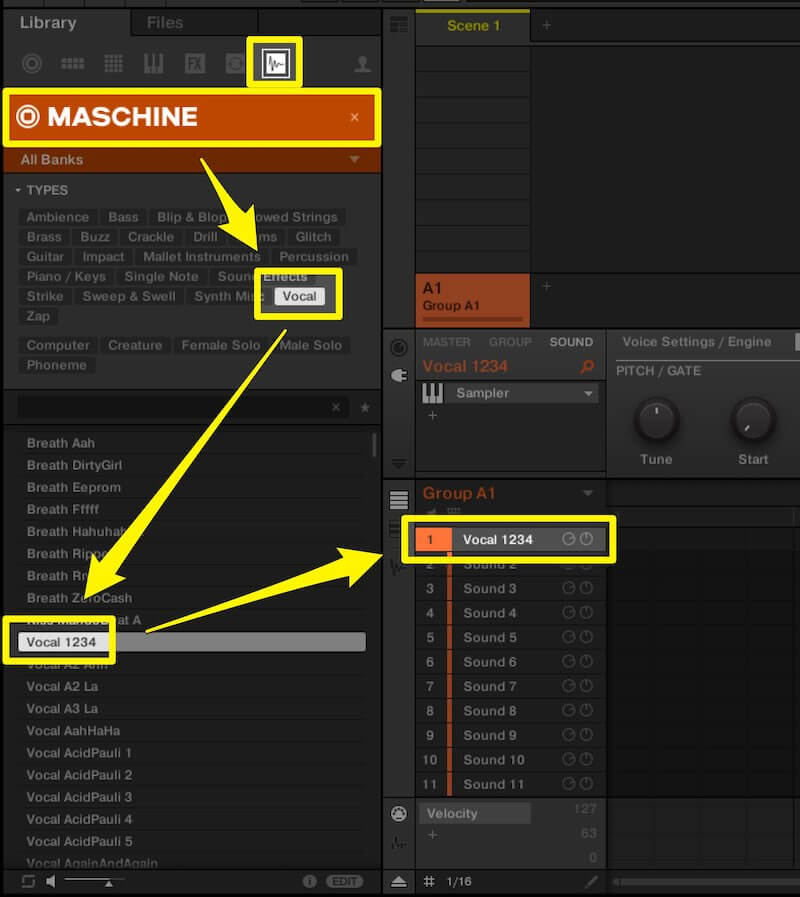Add a plug-in slot below Sampler
The image size is (800, 897).
click(433, 415)
